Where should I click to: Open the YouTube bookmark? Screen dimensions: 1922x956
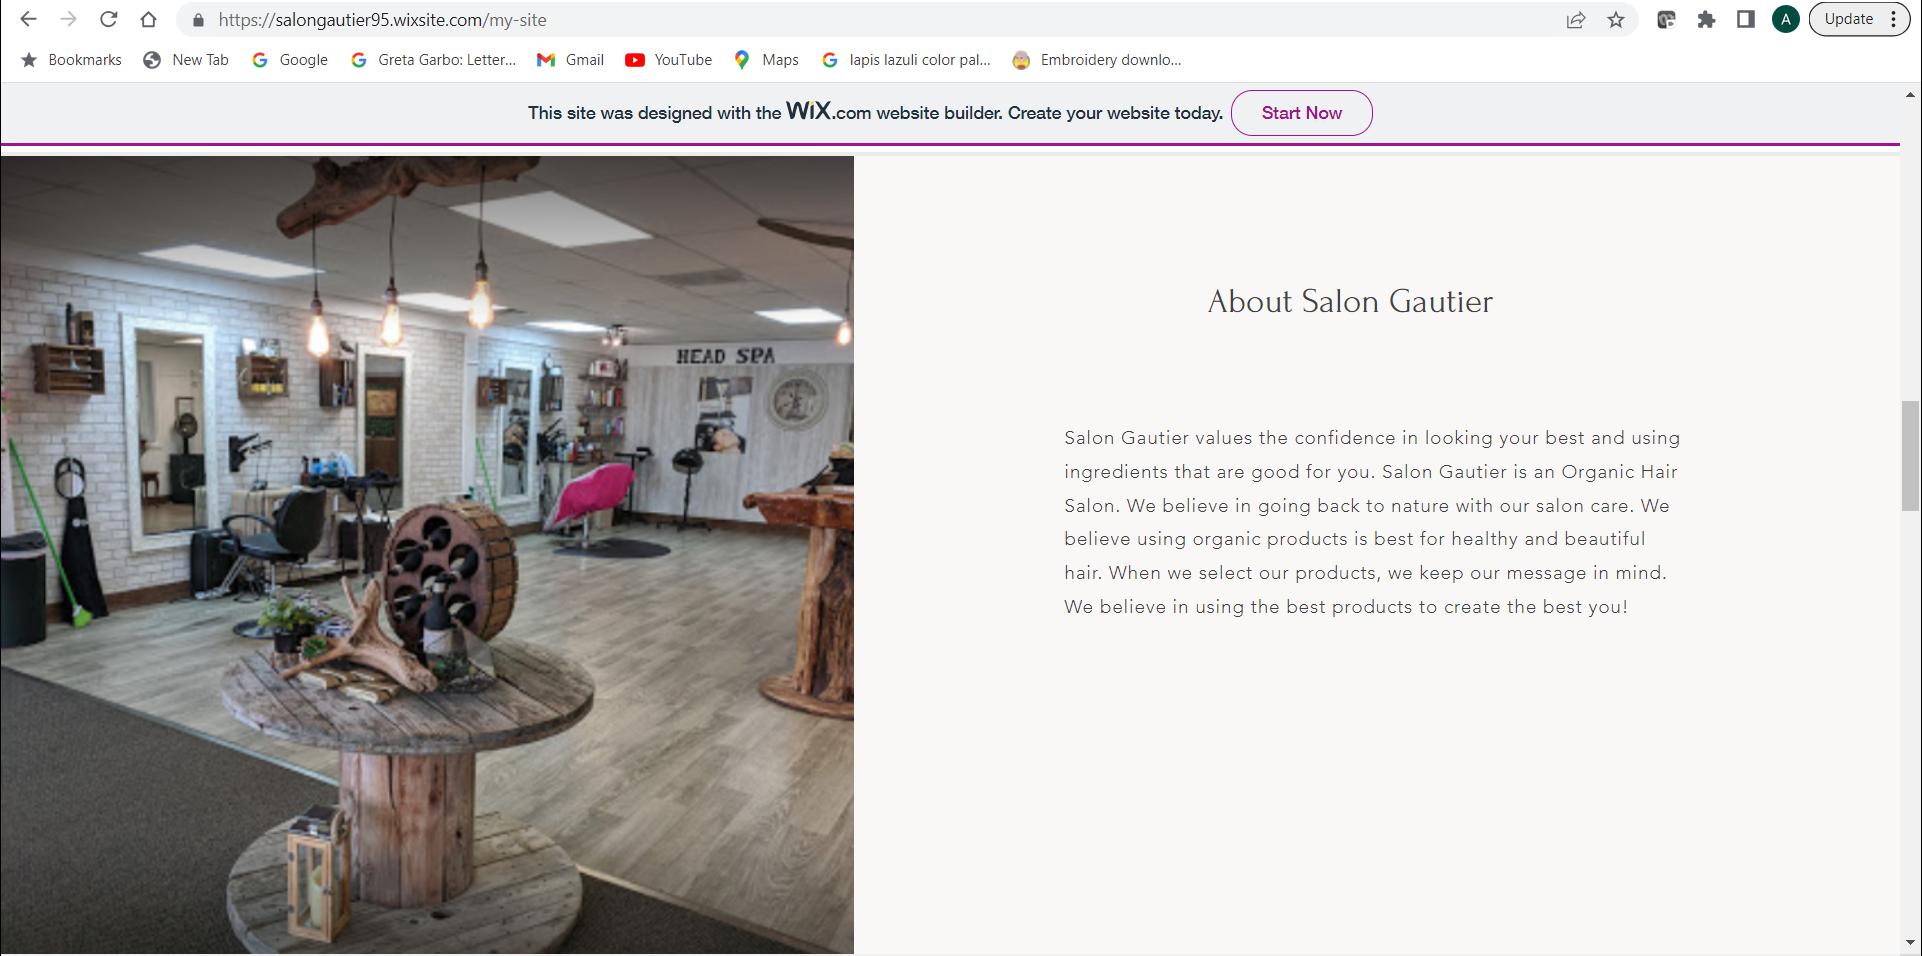tap(669, 60)
